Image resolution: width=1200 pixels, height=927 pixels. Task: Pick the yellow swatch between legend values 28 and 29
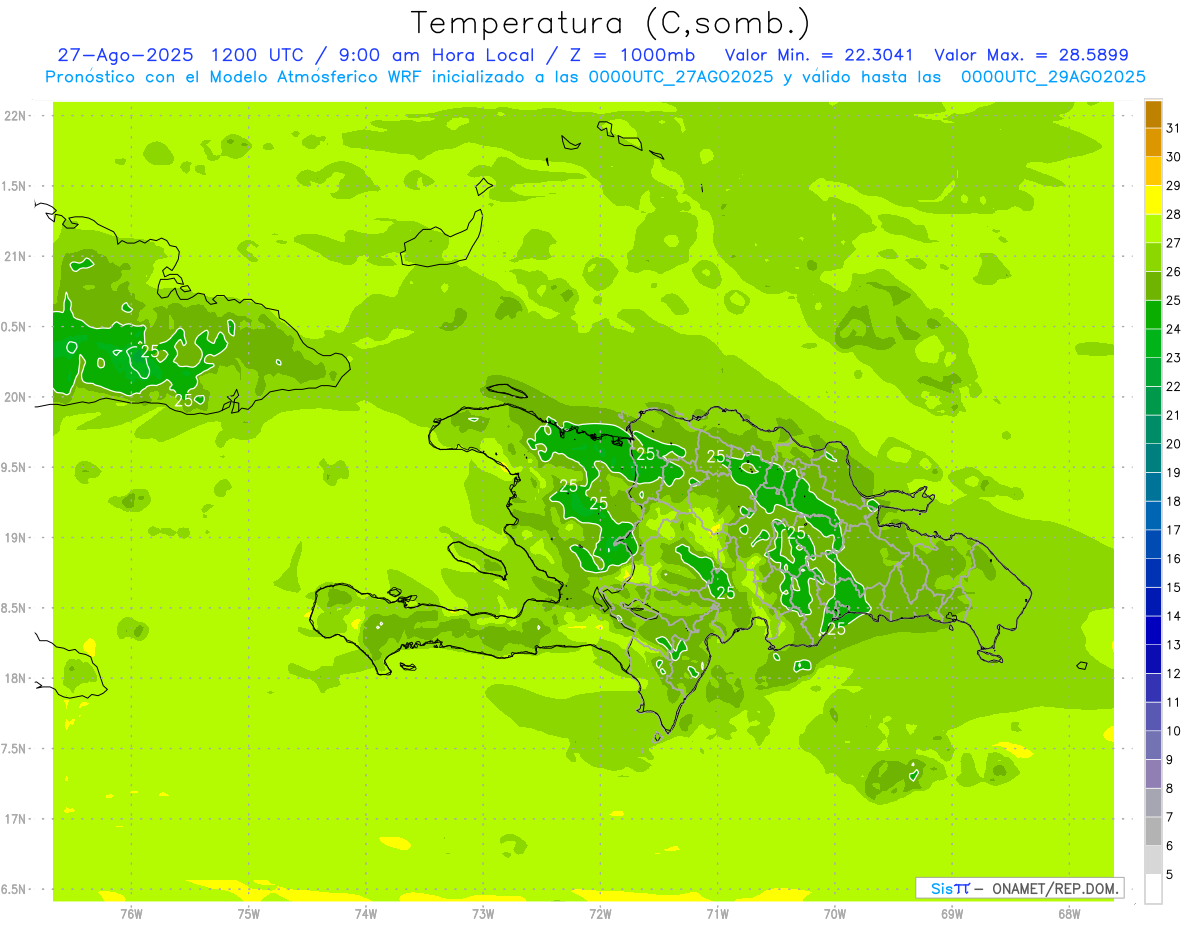(x=1153, y=200)
